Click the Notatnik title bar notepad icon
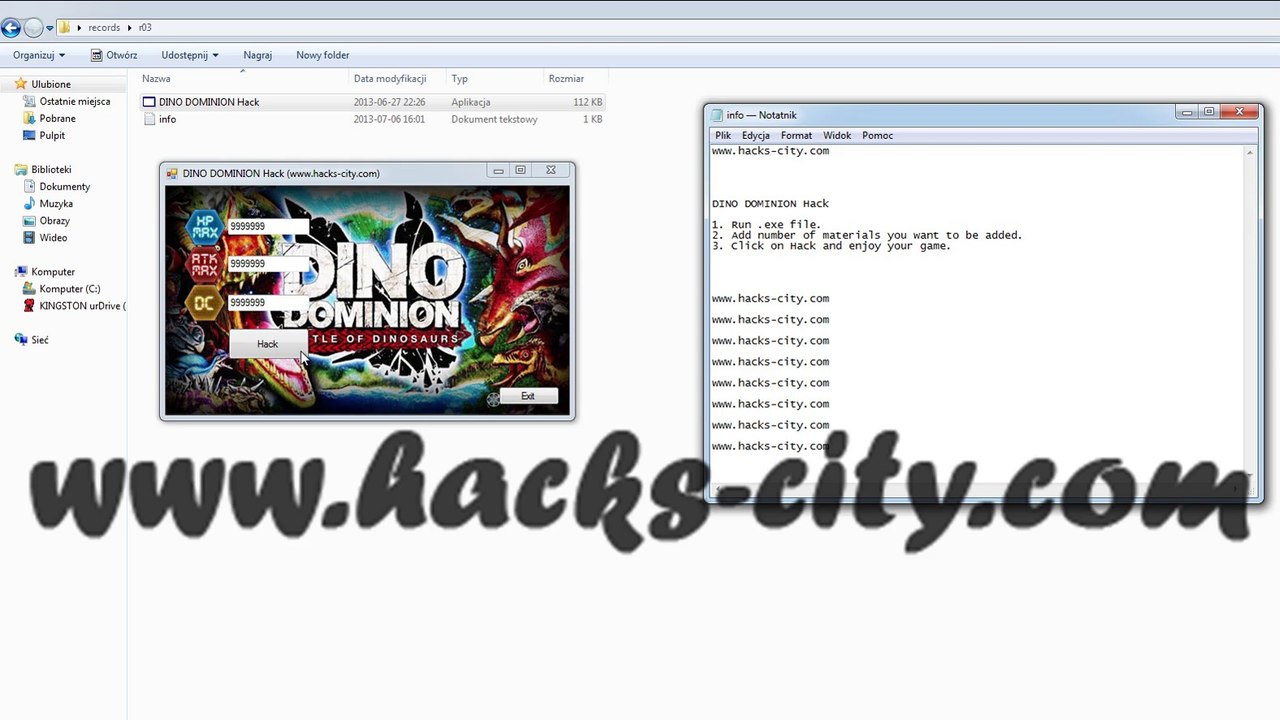Viewport: 1280px width, 720px height. tap(717, 115)
